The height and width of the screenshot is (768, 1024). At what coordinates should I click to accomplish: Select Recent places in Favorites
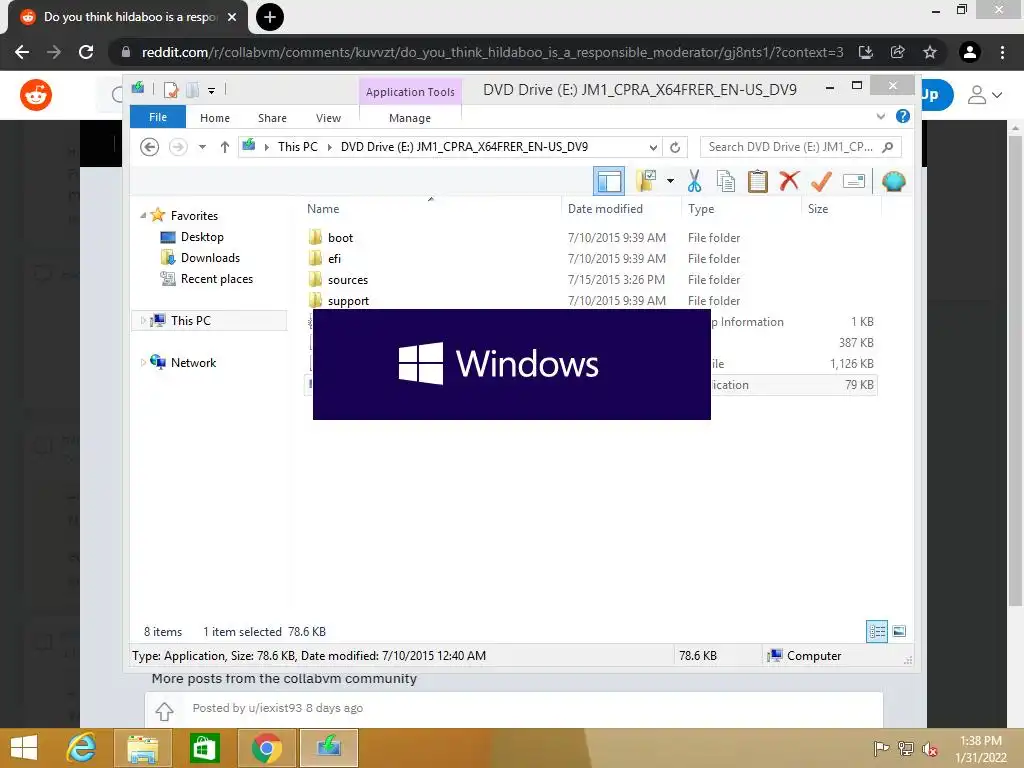[x=217, y=278]
